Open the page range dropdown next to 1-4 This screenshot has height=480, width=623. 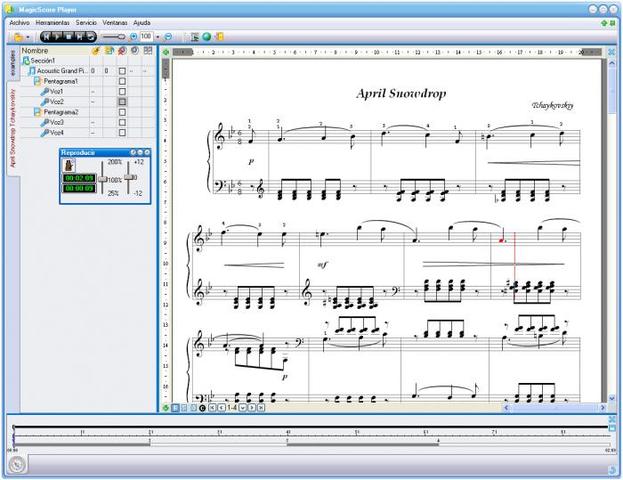[242, 408]
